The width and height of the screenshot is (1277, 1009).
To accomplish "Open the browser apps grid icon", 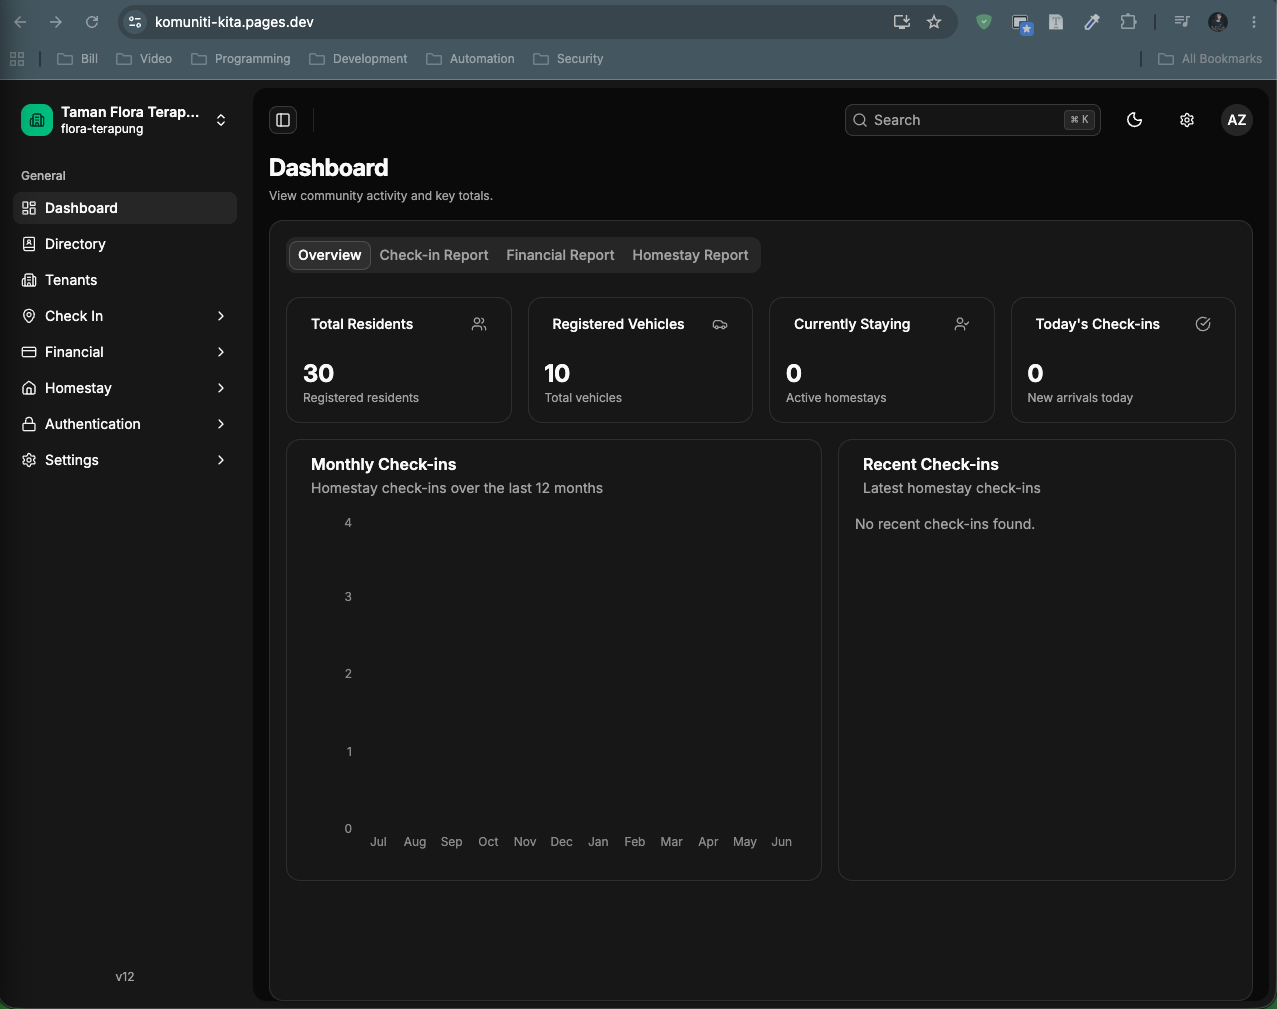I will pyautogui.click(x=17, y=59).
